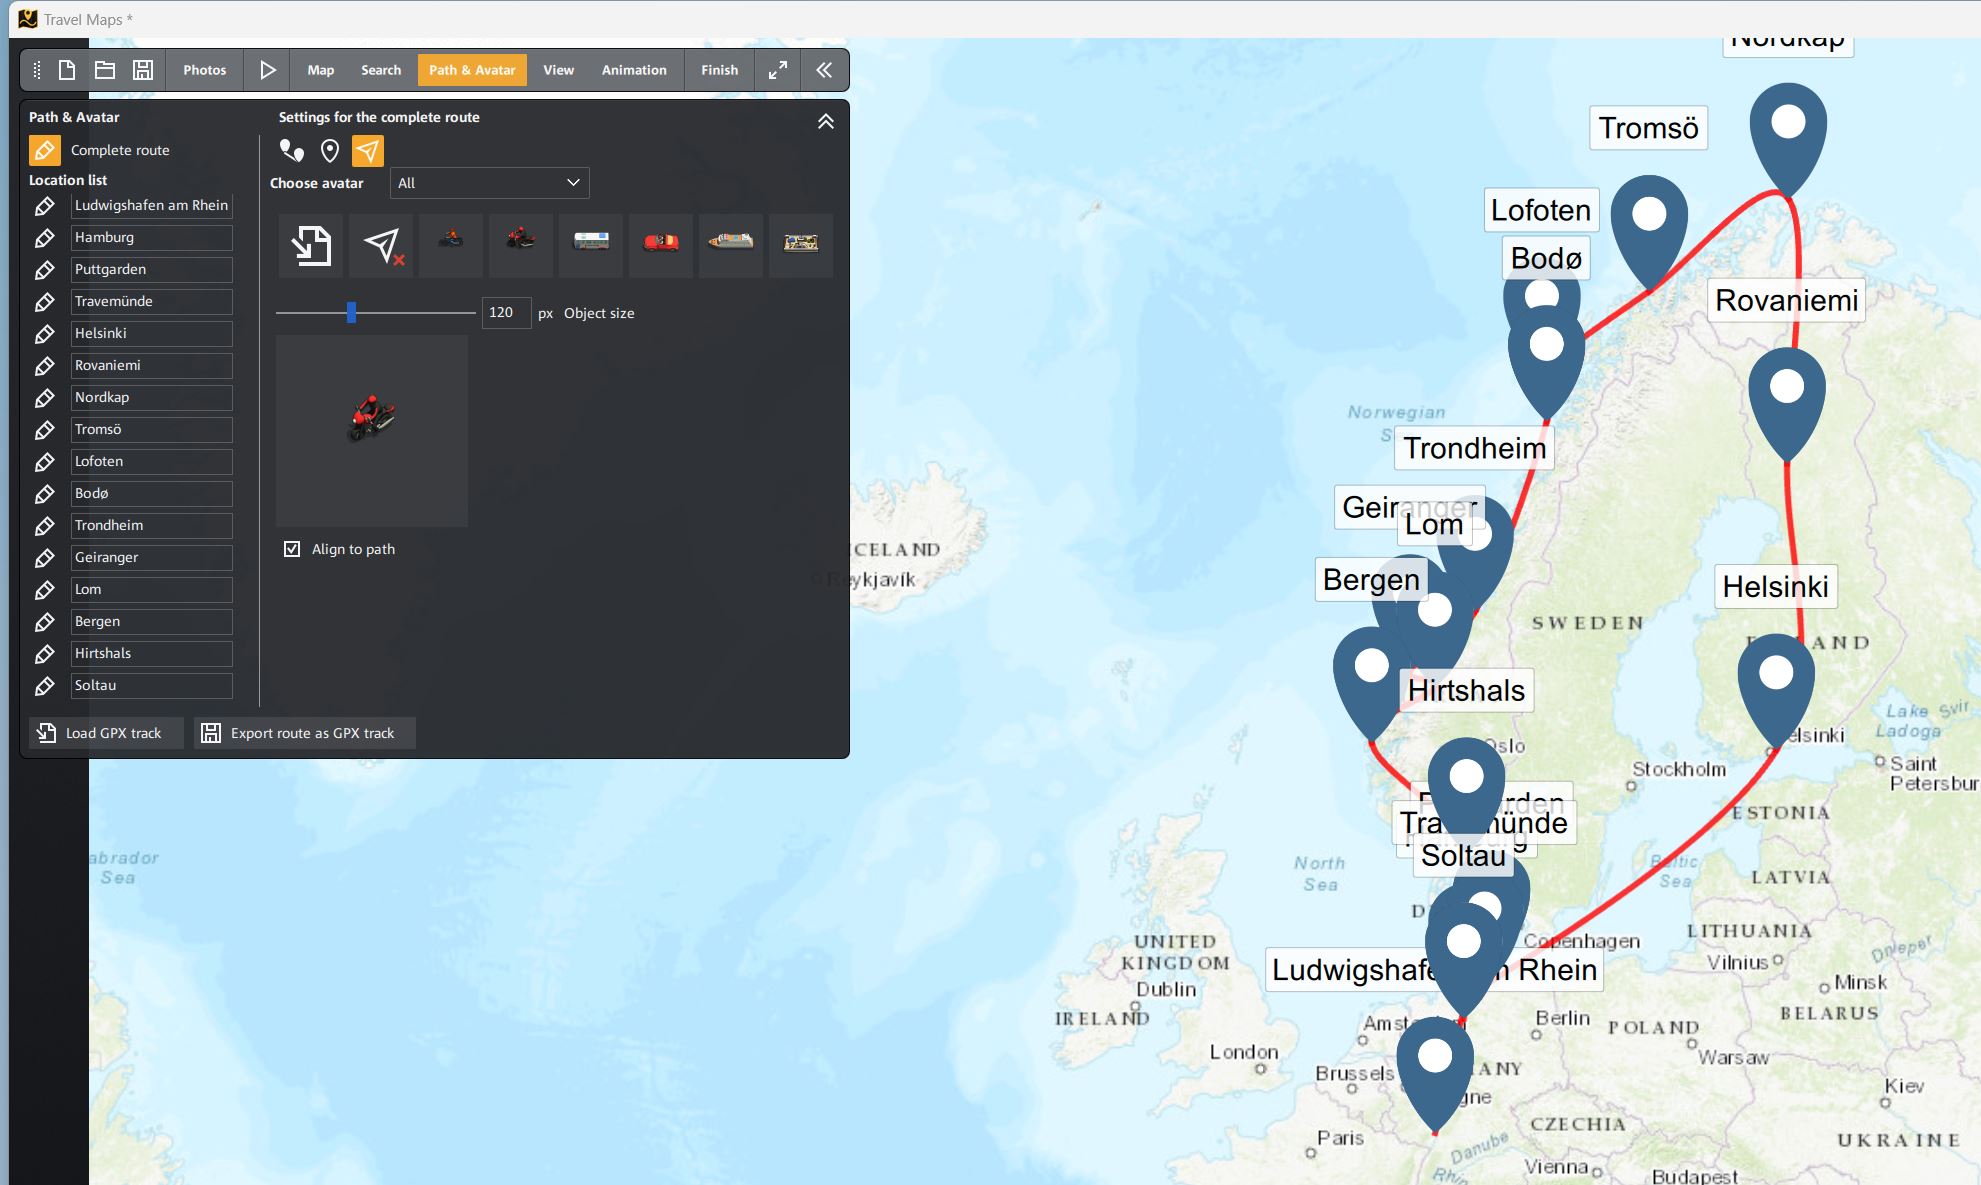This screenshot has height=1185, width=1981.
Task: Start preview with the play button
Action: click(267, 70)
